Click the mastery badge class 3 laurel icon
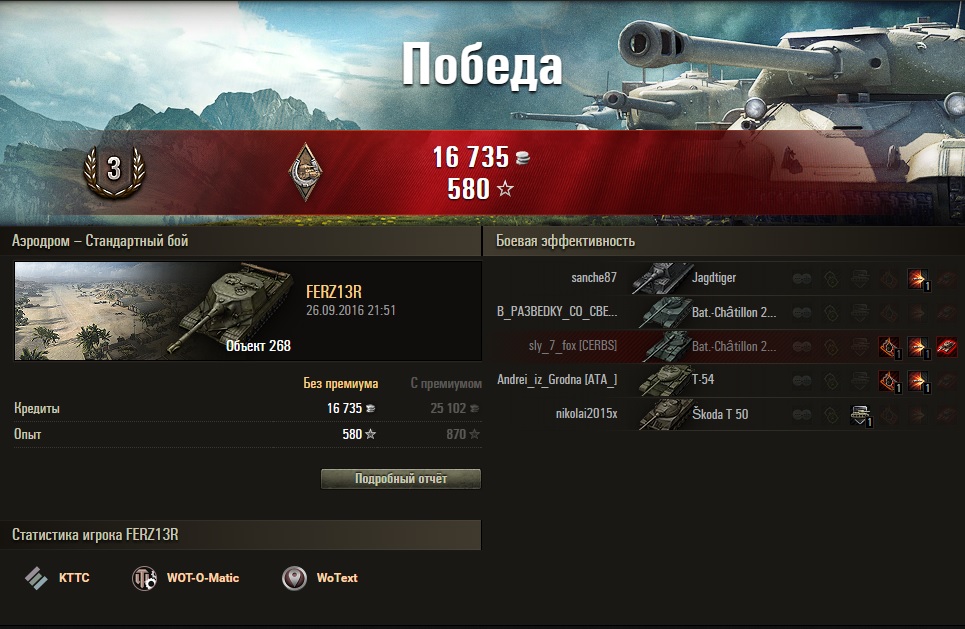The height and width of the screenshot is (629, 965). 114,170
